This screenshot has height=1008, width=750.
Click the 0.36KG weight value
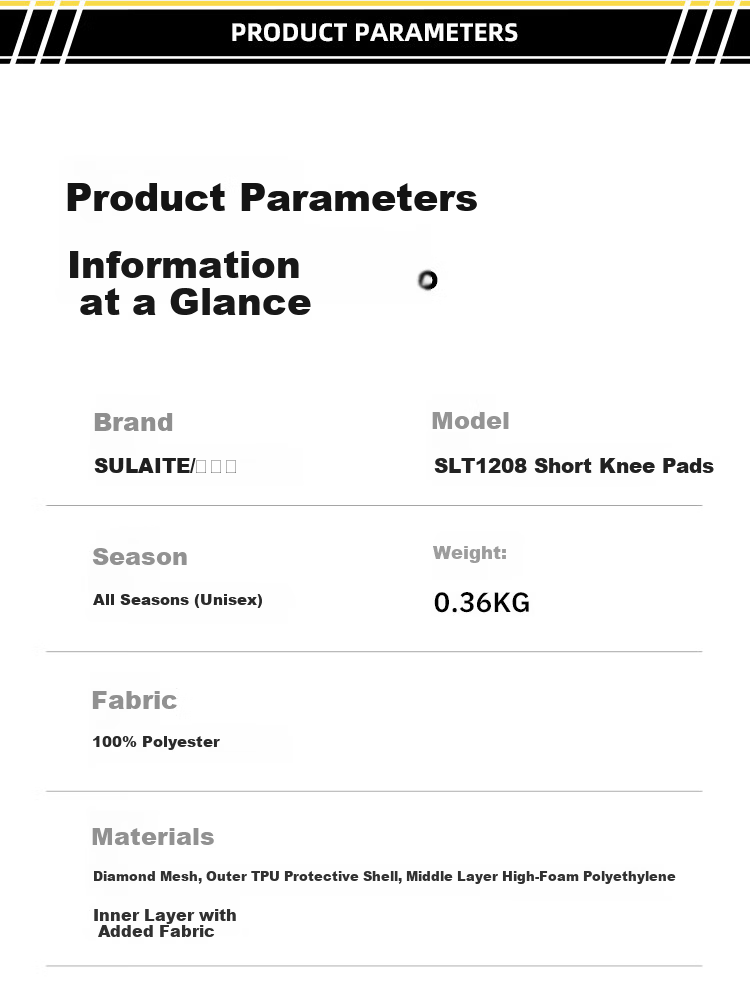(x=482, y=603)
